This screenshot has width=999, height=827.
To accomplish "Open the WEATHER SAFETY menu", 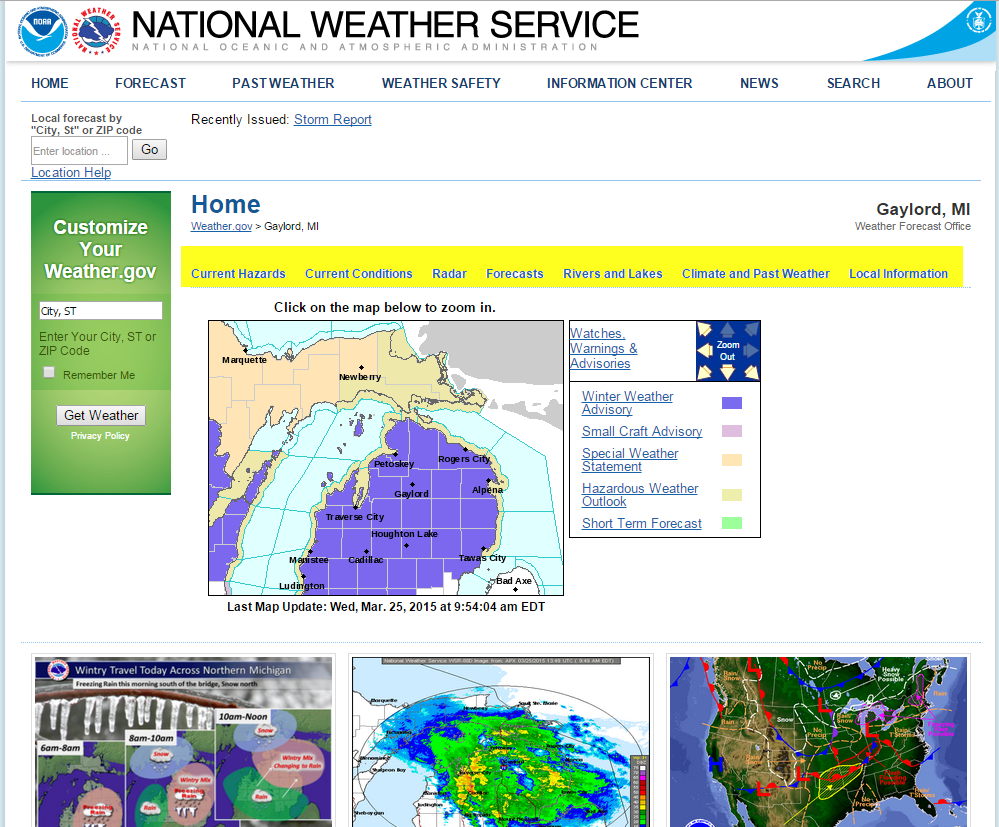I will 441,83.
